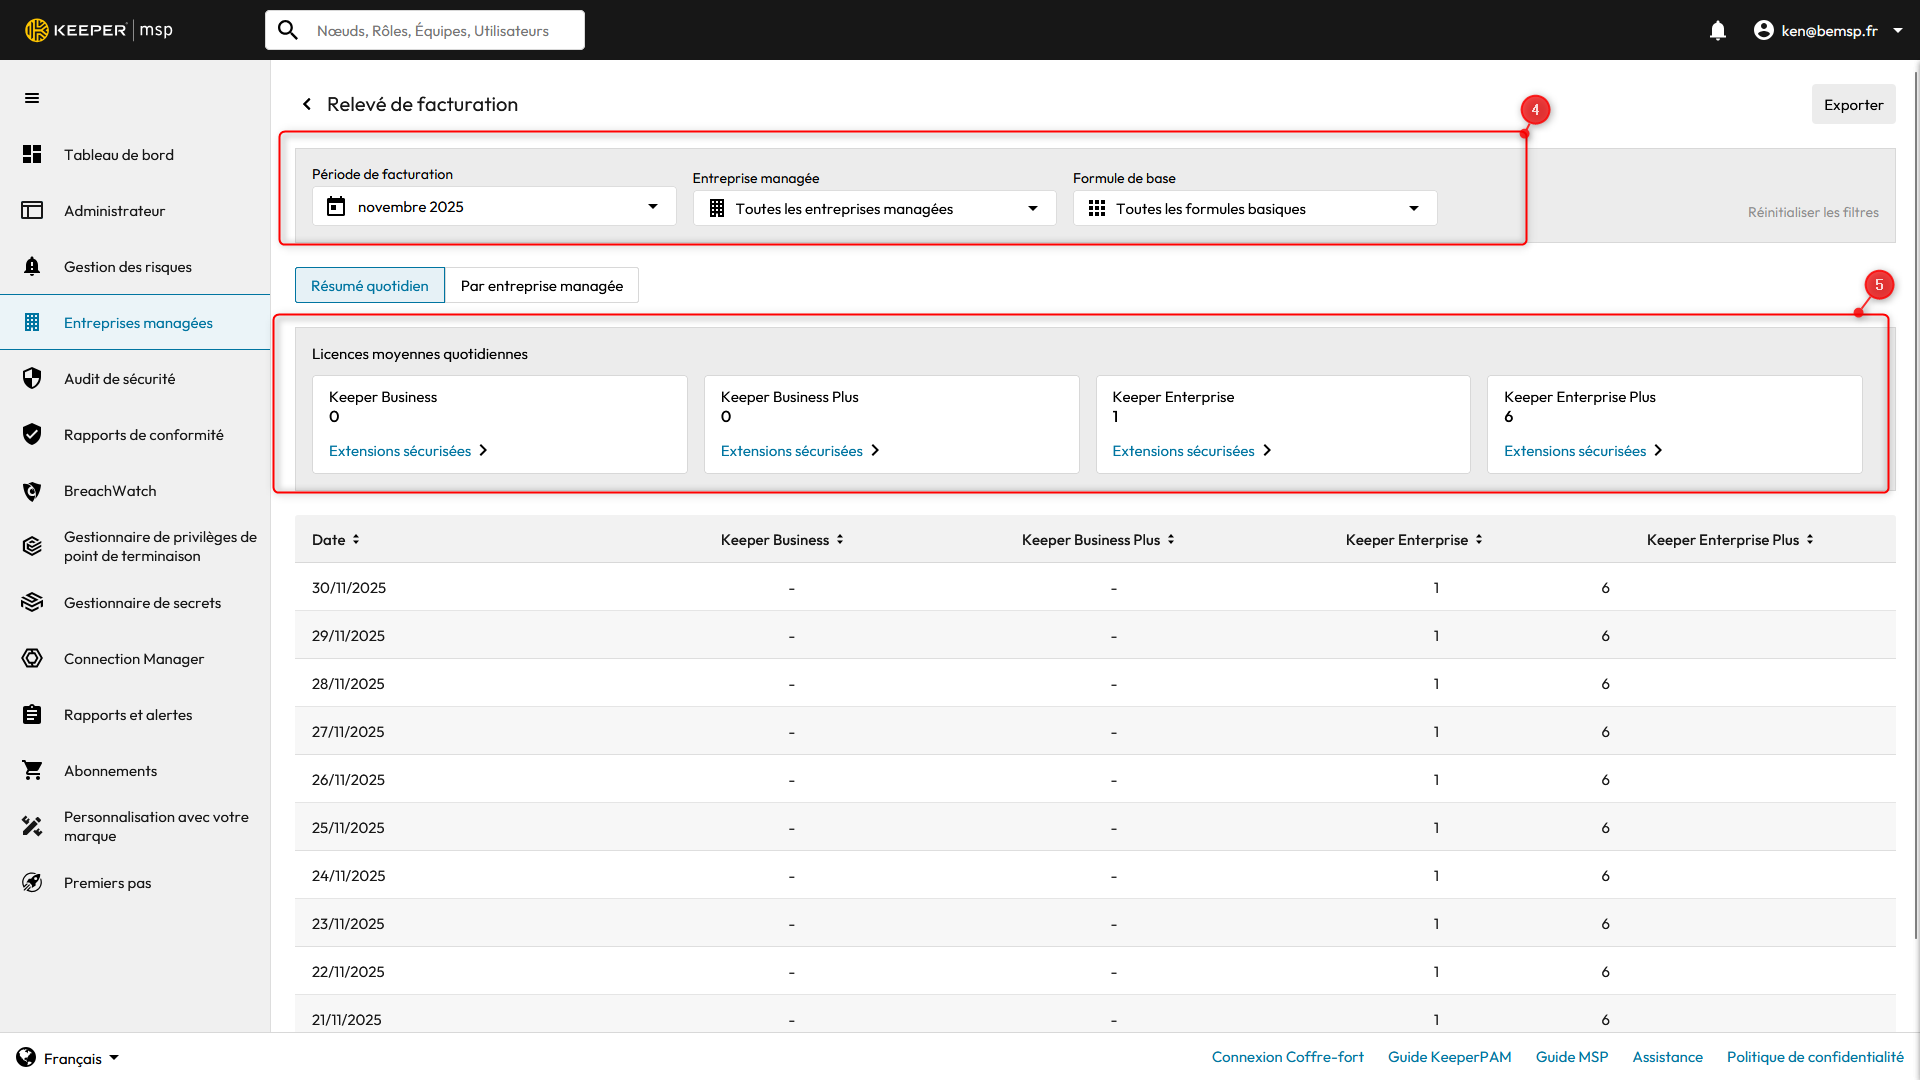Click the Gestionnaire de secrets icon
1920x1080 pixels.
click(32, 602)
